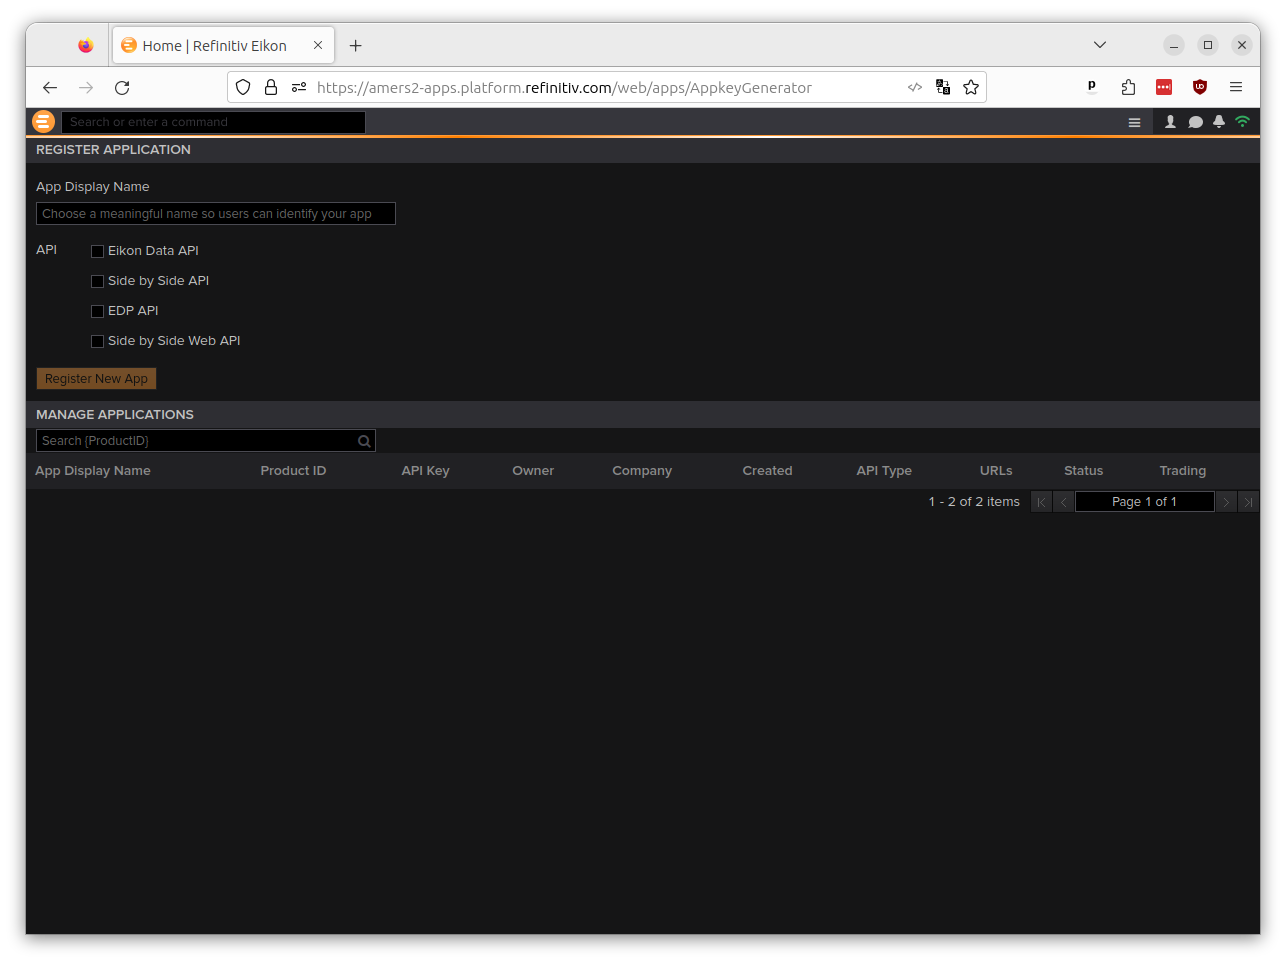Tick the EDP API checkbox
The height and width of the screenshot is (963, 1286).
[98, 312]
